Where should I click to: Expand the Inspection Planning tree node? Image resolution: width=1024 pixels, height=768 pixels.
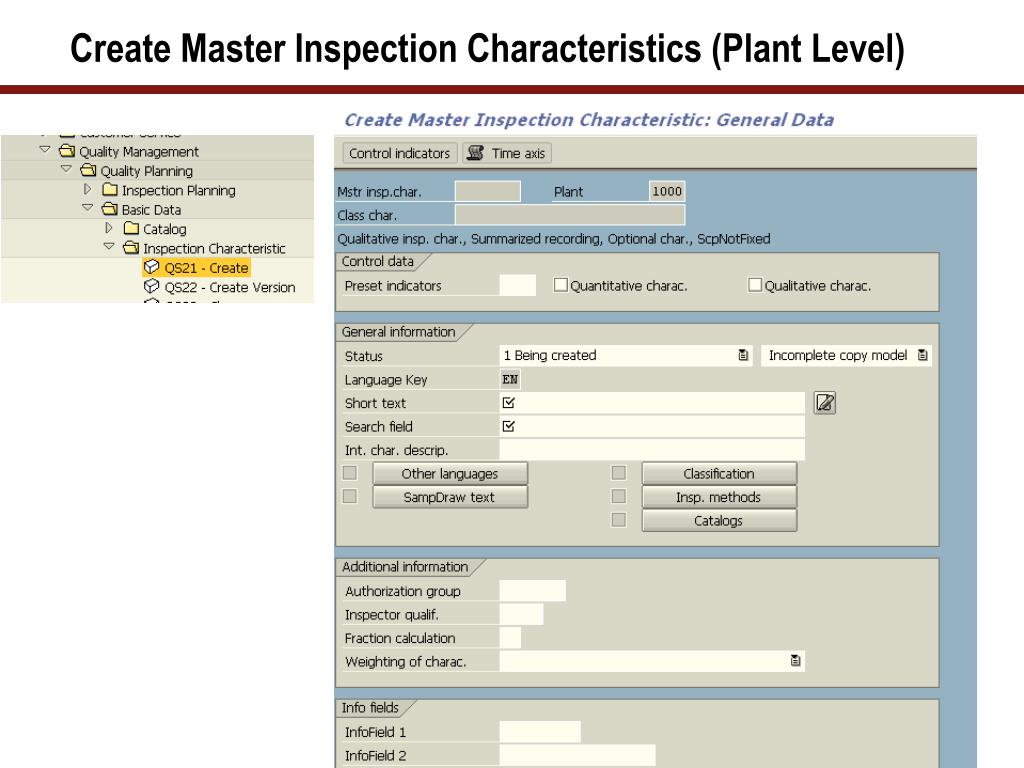click(88, 189)
